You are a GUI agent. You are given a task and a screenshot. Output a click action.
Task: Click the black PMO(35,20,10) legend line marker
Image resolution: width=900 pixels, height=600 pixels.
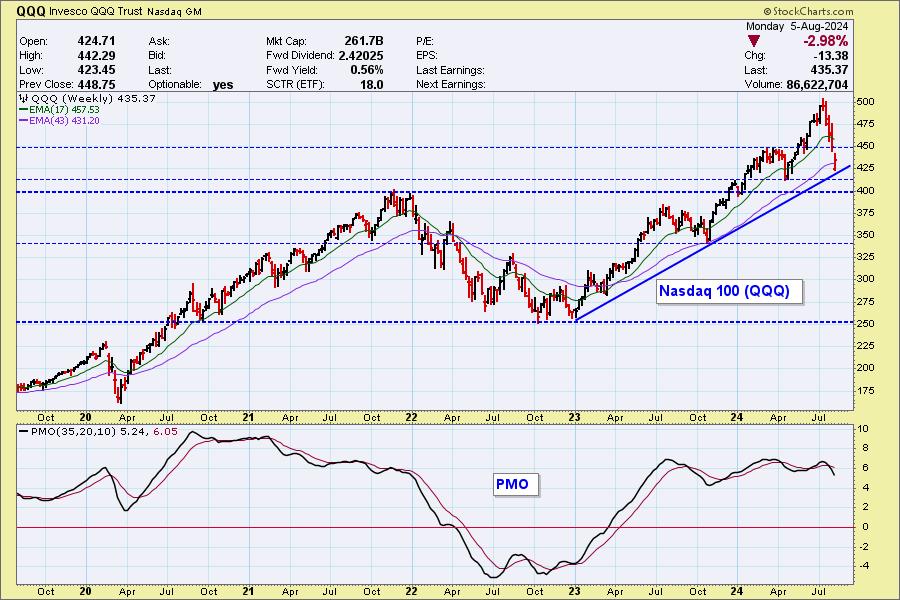click(24, 432)
